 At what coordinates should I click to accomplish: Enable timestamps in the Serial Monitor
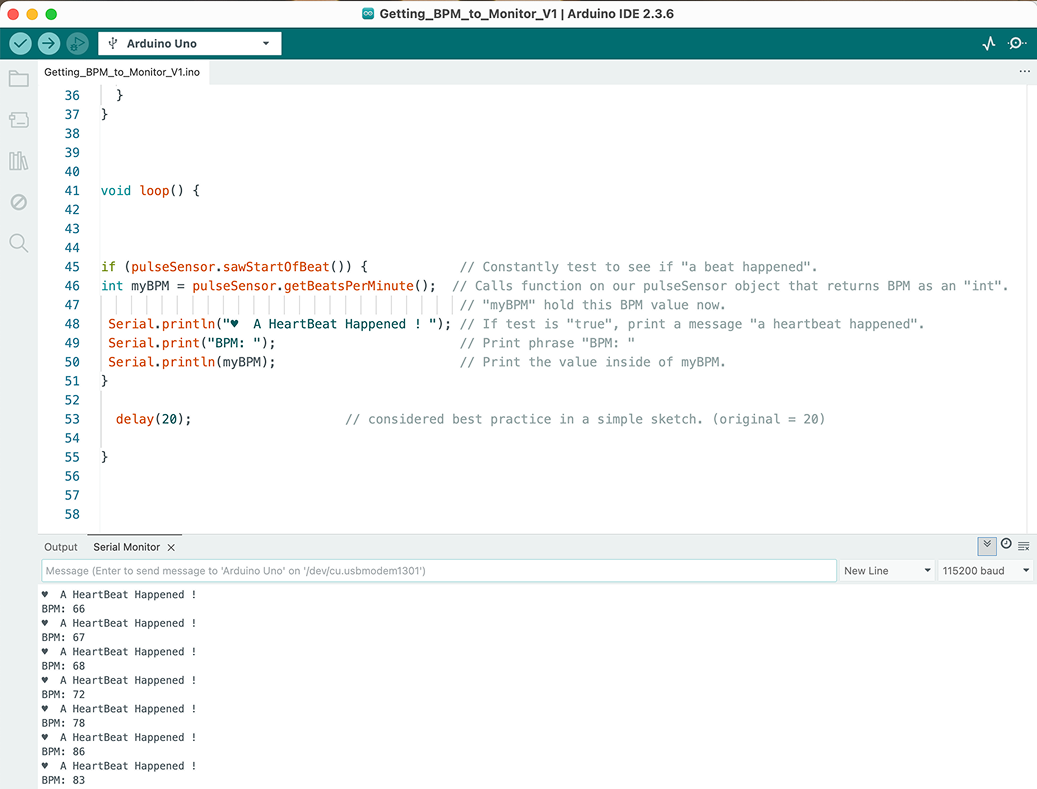[x=1005, y=546]
